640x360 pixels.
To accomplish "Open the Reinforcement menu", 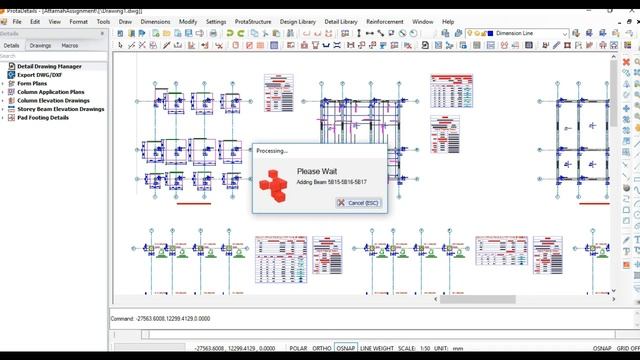I will click(x=384, y=22).
